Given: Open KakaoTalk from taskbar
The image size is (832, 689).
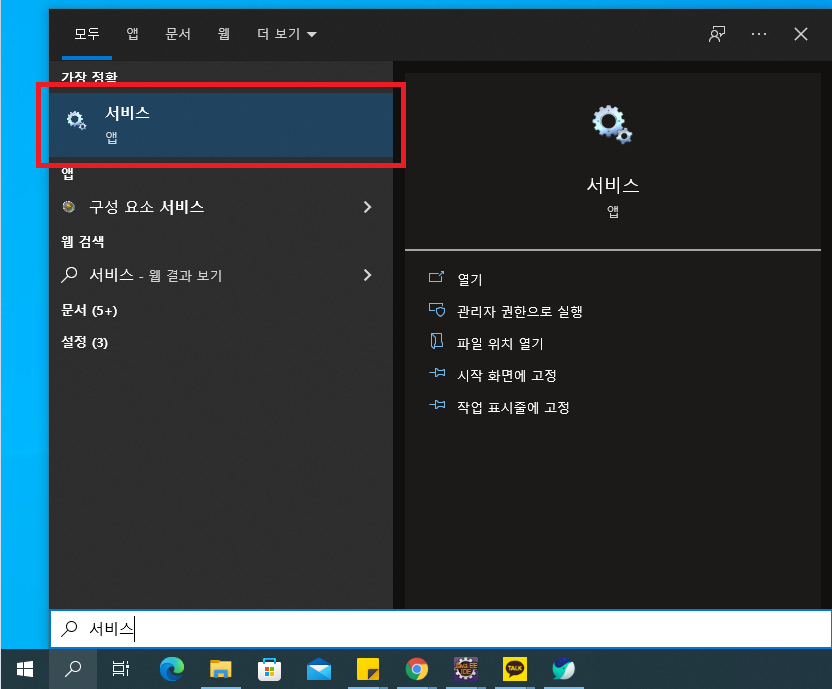Looking at the screenshot, I should pyautogui.click(x=515, y=669).
